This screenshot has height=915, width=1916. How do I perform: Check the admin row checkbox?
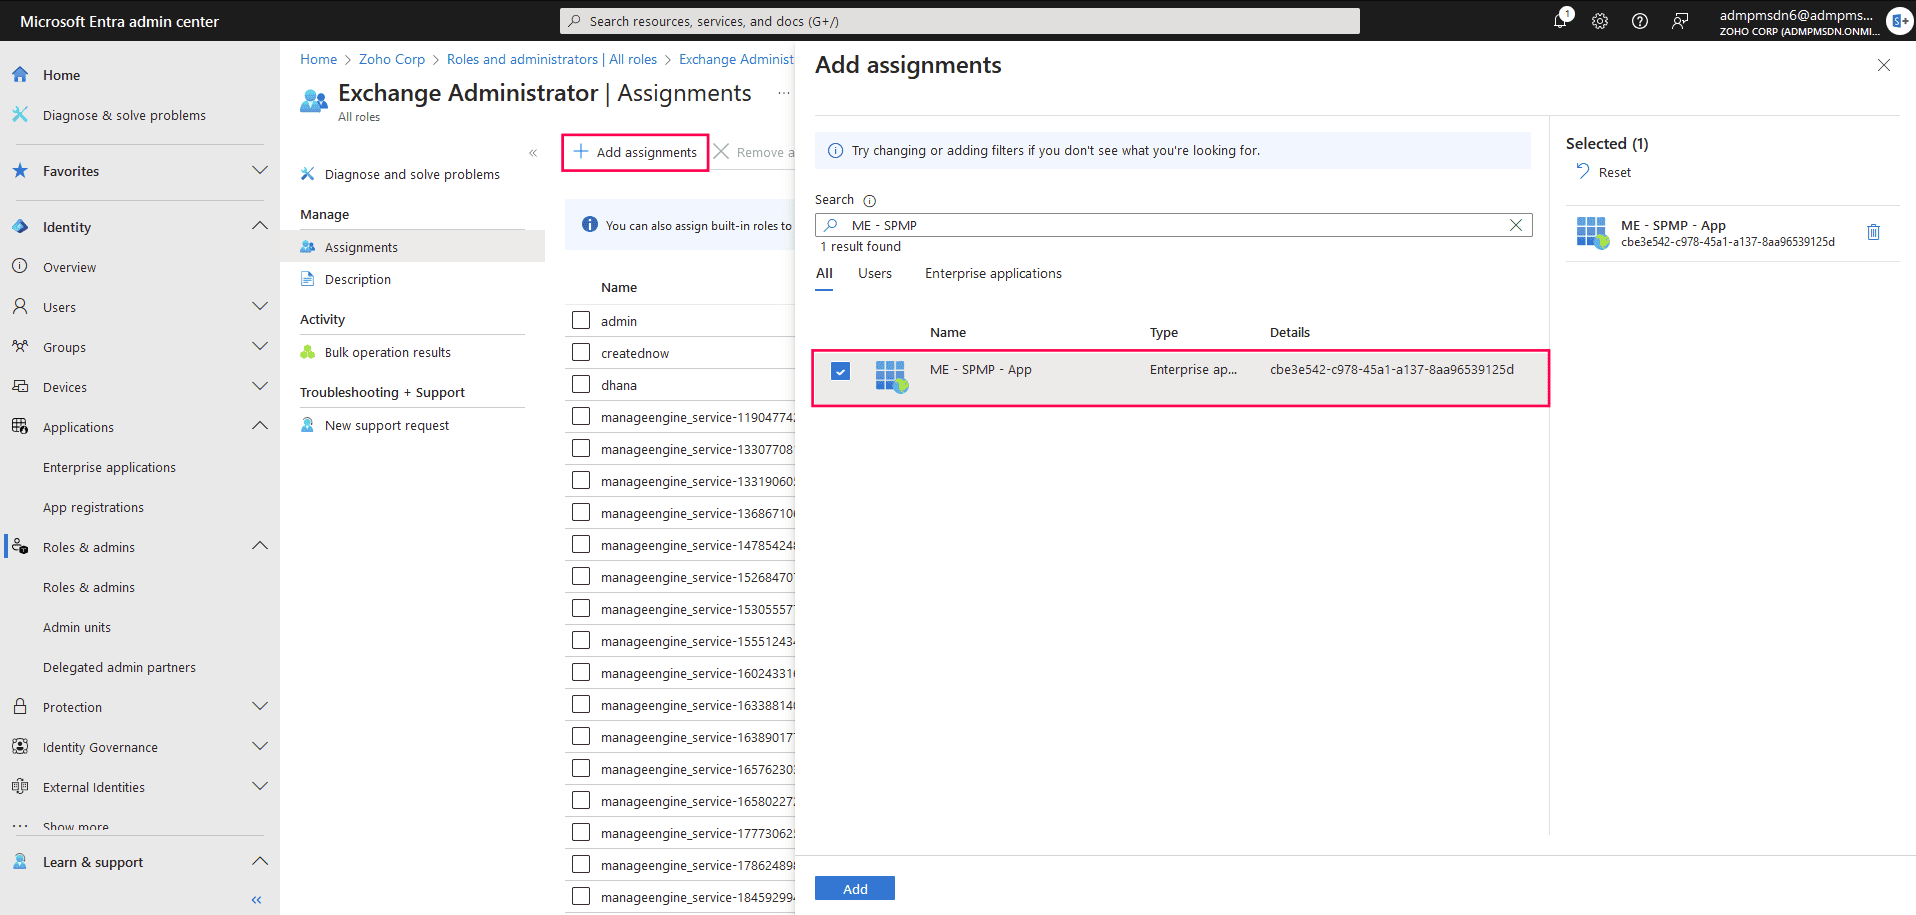581,320
